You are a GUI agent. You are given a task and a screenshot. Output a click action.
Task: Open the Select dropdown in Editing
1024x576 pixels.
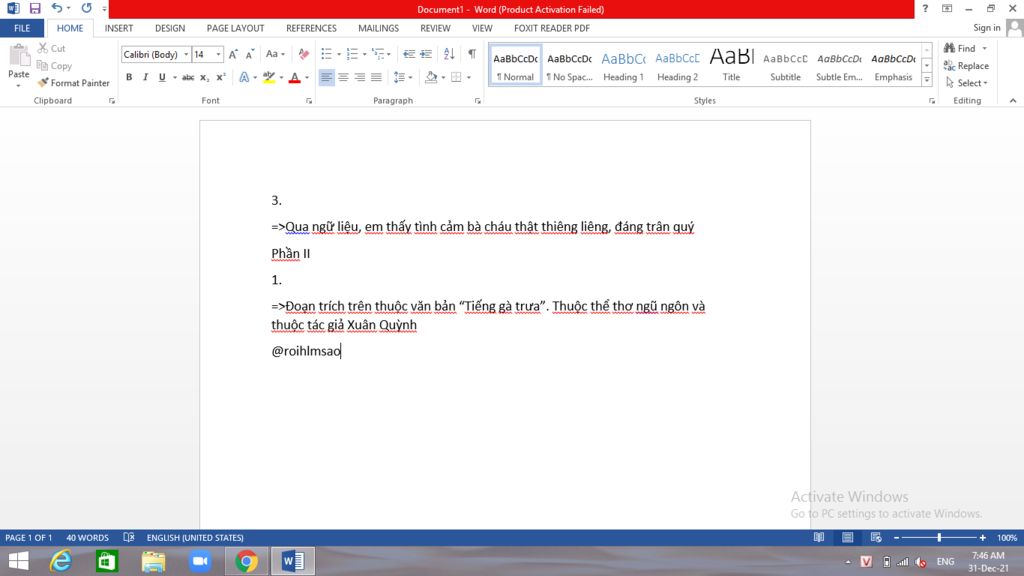pos(967,83)
